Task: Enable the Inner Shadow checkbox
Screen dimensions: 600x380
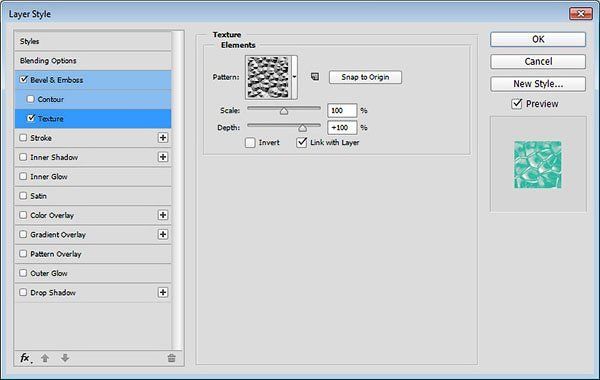Action: point(23,157)
